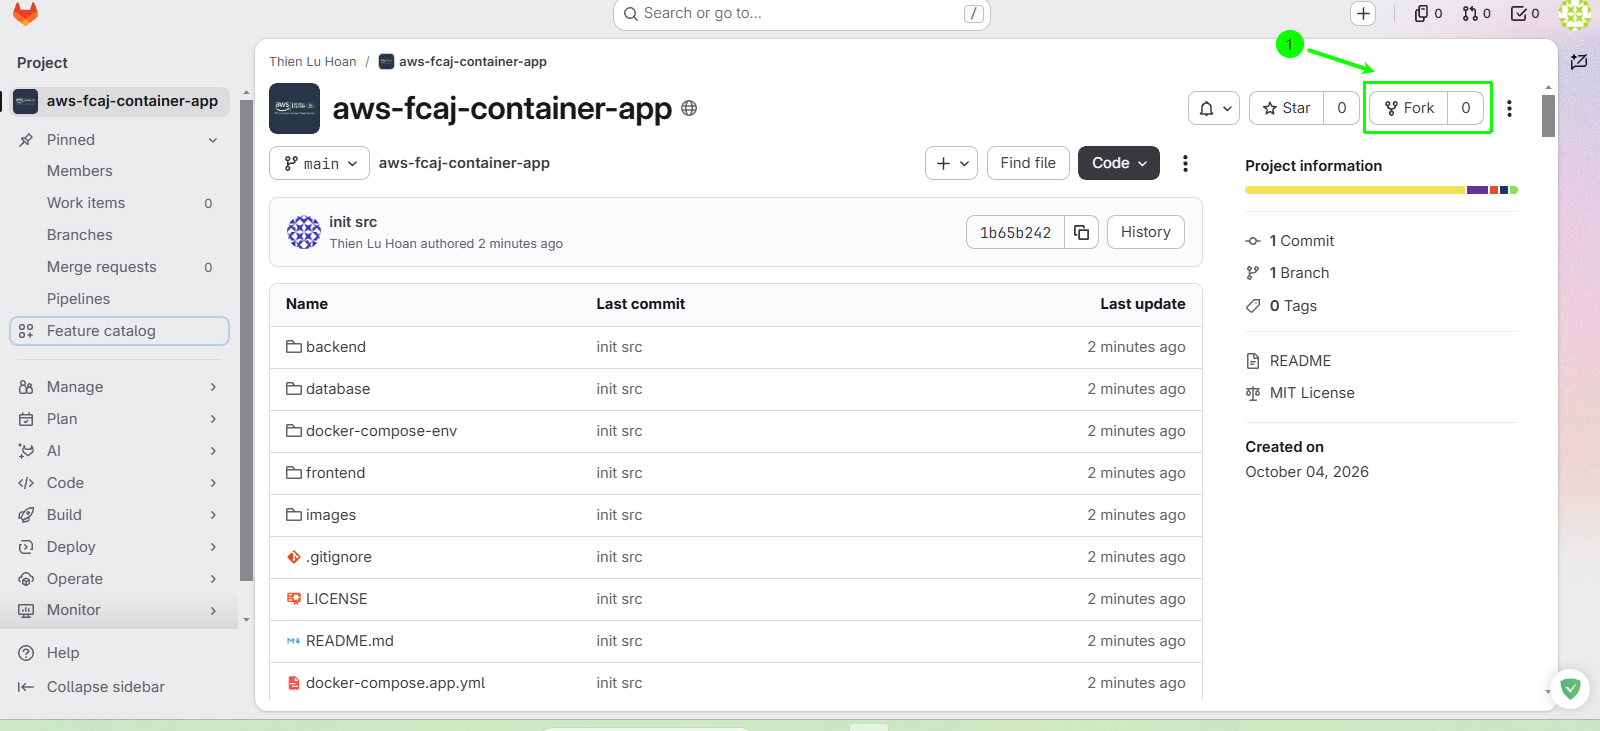This screenshot has width=1600, height=731.
Task: Open the add file plus dropdown
Action: (x=951, y=163)
